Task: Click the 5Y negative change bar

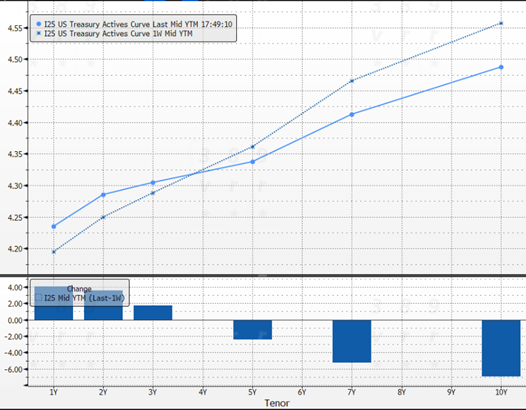Action: pyautogui.click(x=253, y=329)
